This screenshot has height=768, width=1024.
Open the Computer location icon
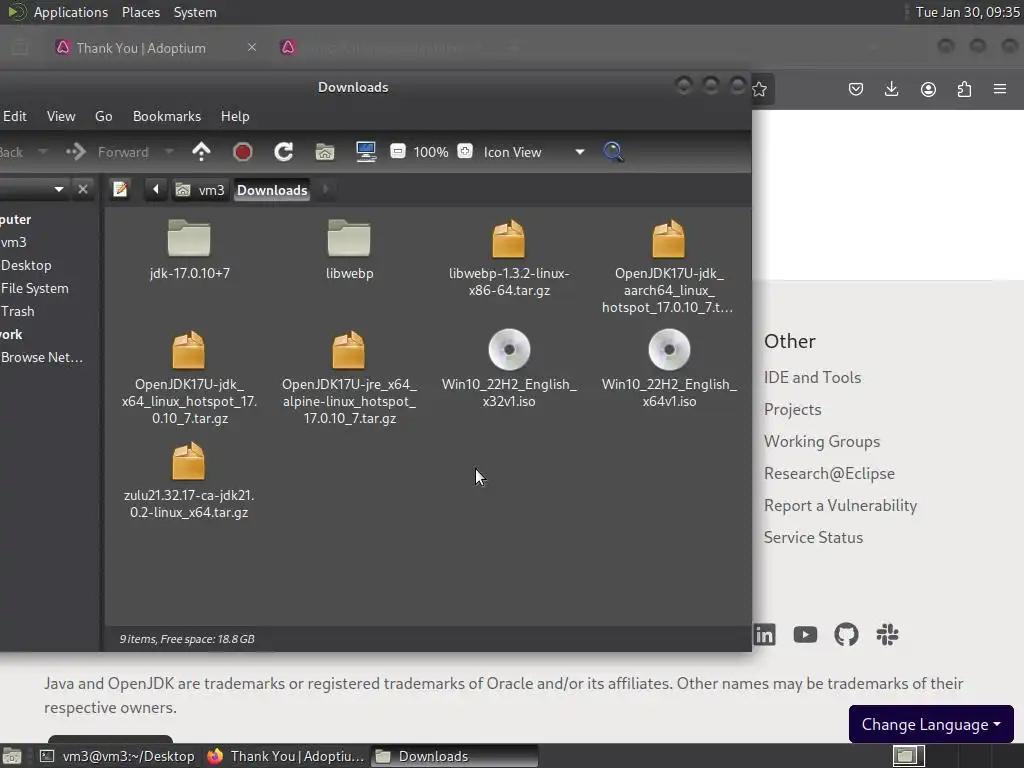(366, 152)
